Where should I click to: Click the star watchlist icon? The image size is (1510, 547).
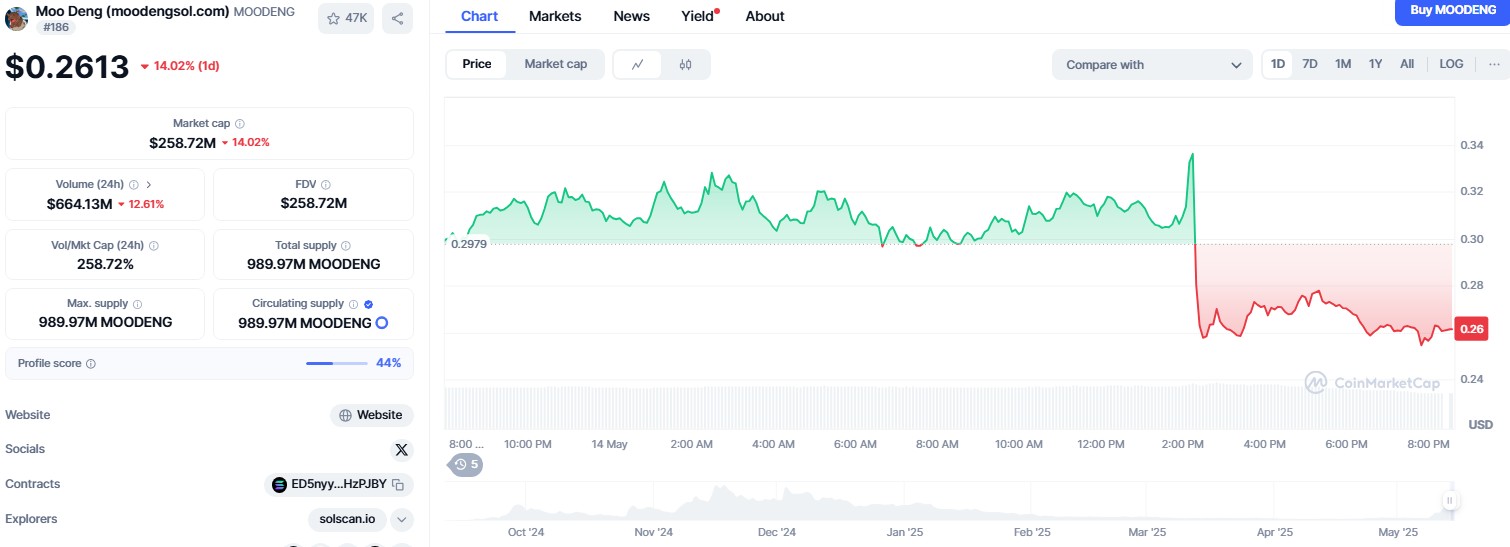tap(334, 18)
